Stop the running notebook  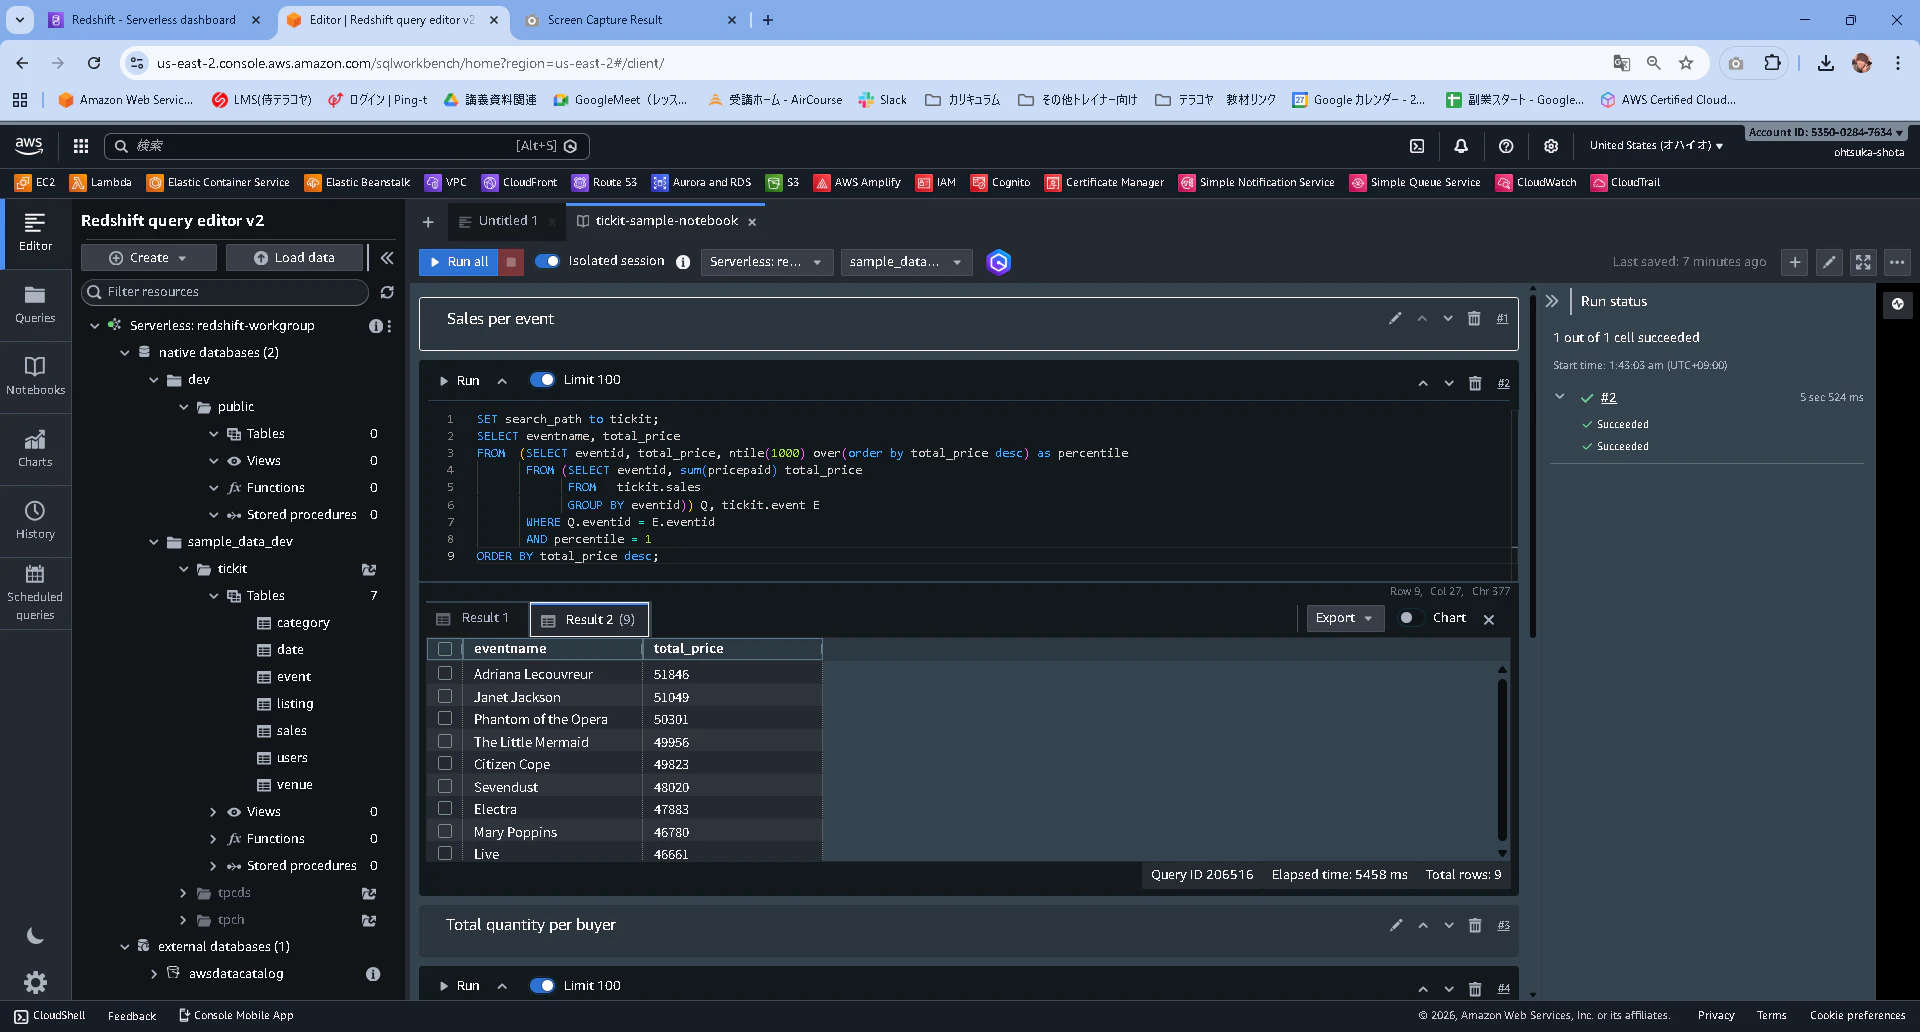pos(511,262)
